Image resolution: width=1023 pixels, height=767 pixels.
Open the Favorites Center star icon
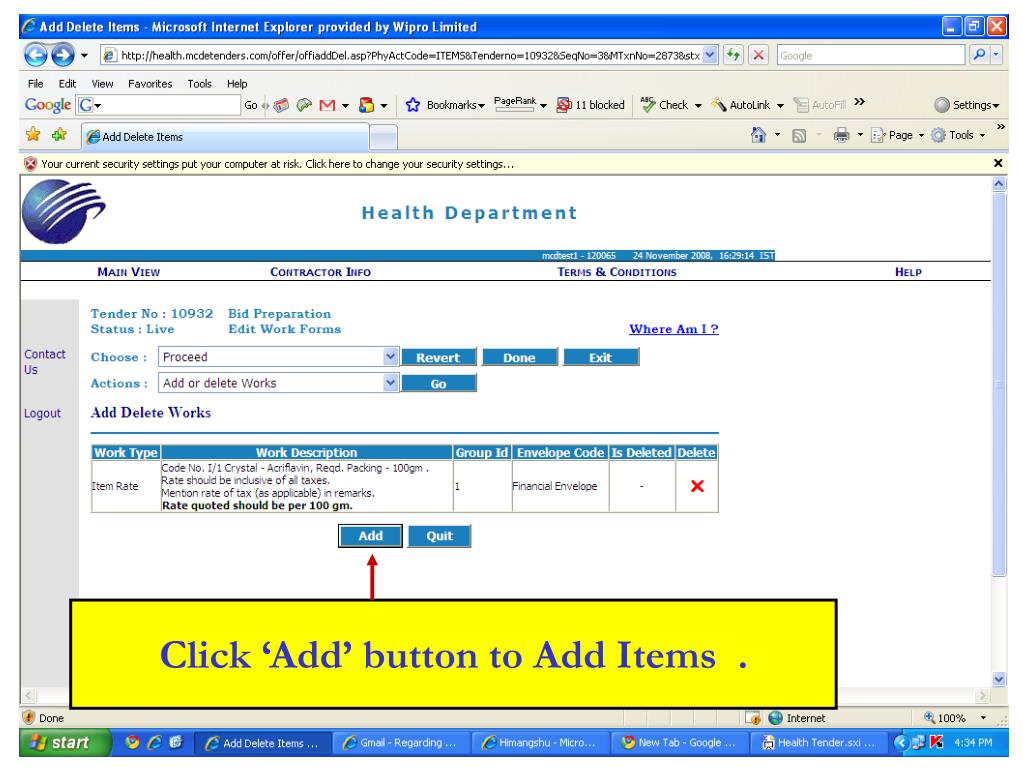pos(33,135)
